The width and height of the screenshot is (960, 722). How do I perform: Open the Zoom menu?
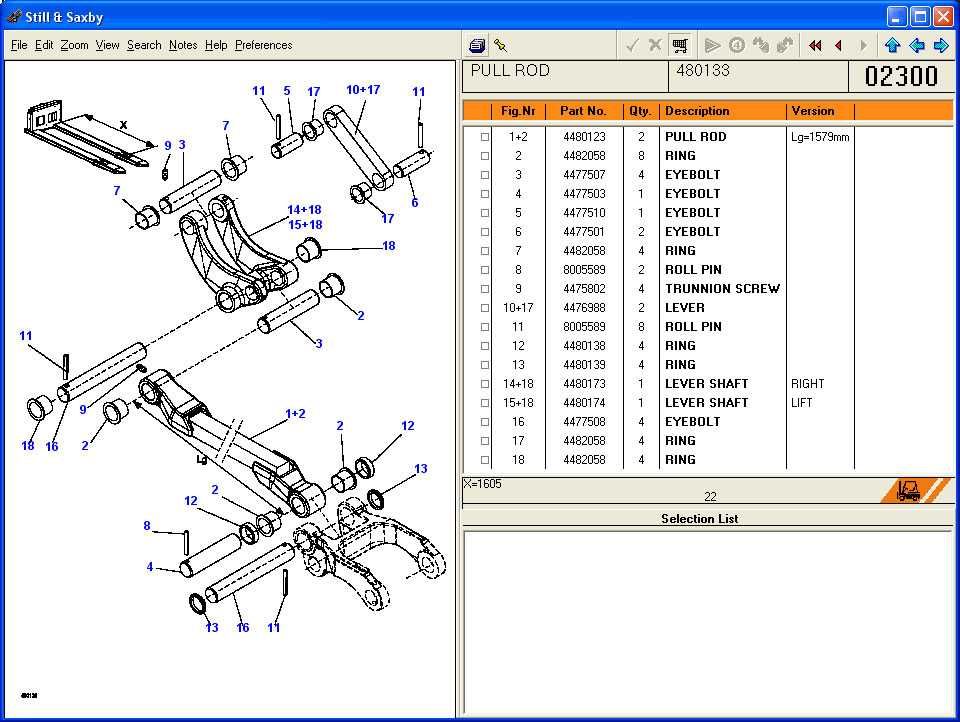(74, 45)
